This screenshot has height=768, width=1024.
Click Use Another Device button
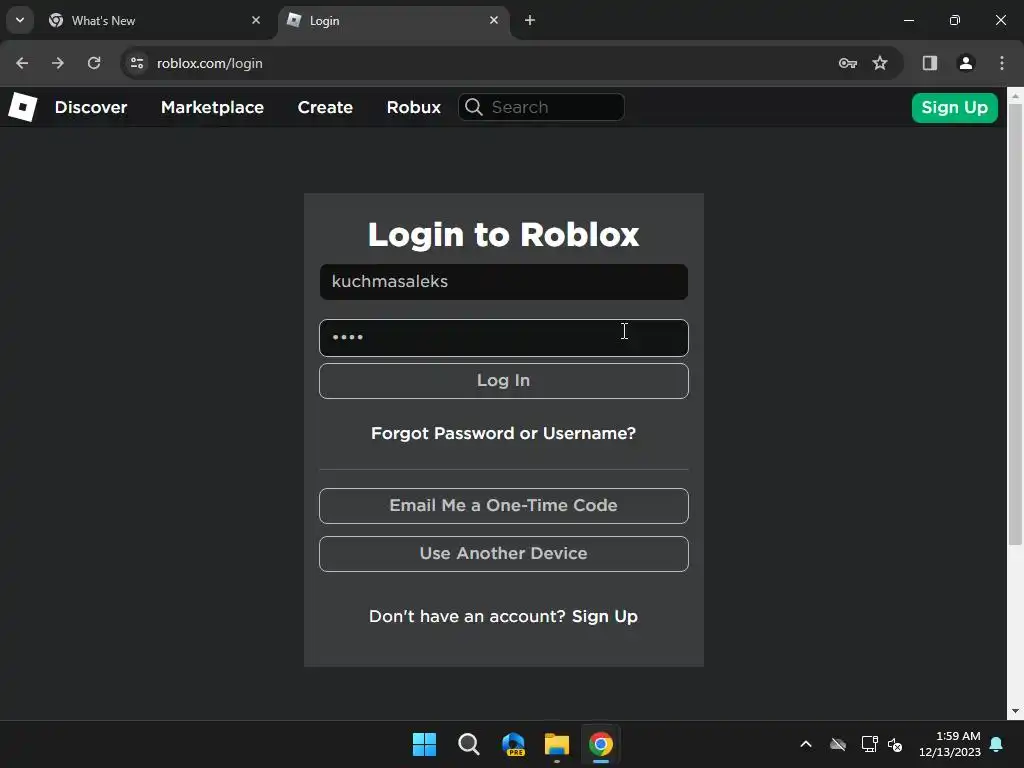point(504,554)
